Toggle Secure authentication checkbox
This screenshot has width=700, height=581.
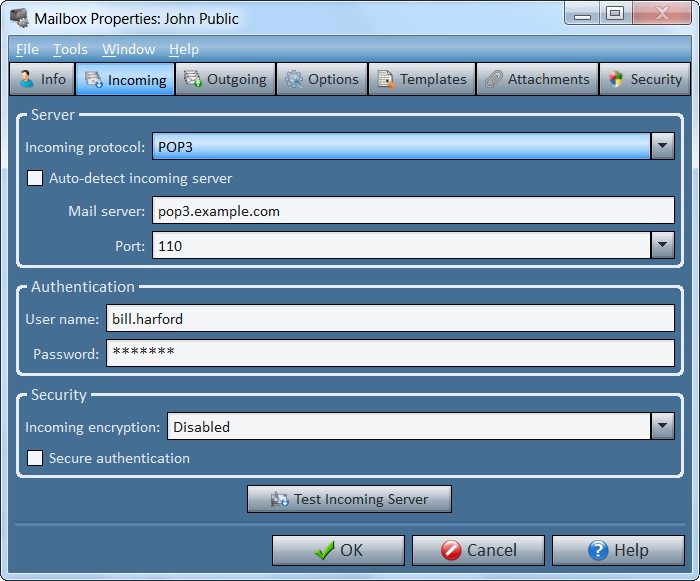(35, 458)
